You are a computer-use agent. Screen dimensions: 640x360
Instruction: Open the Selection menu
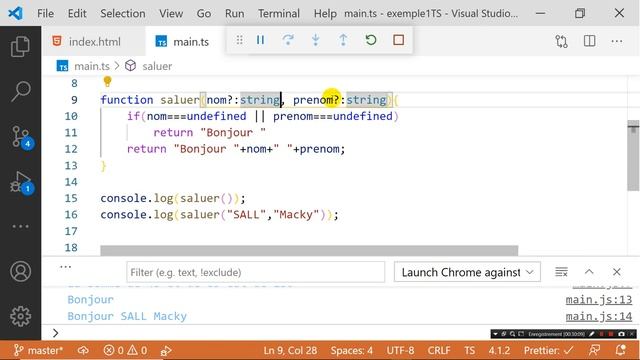(x=123, y=13)
